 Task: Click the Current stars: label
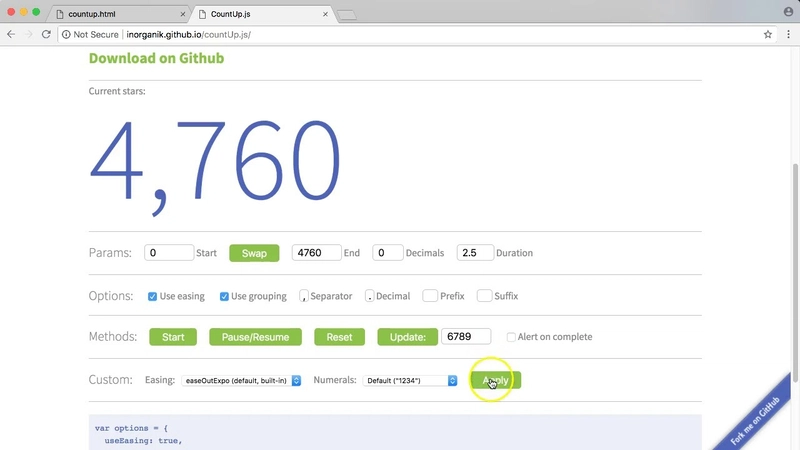(x=117, y=91)
